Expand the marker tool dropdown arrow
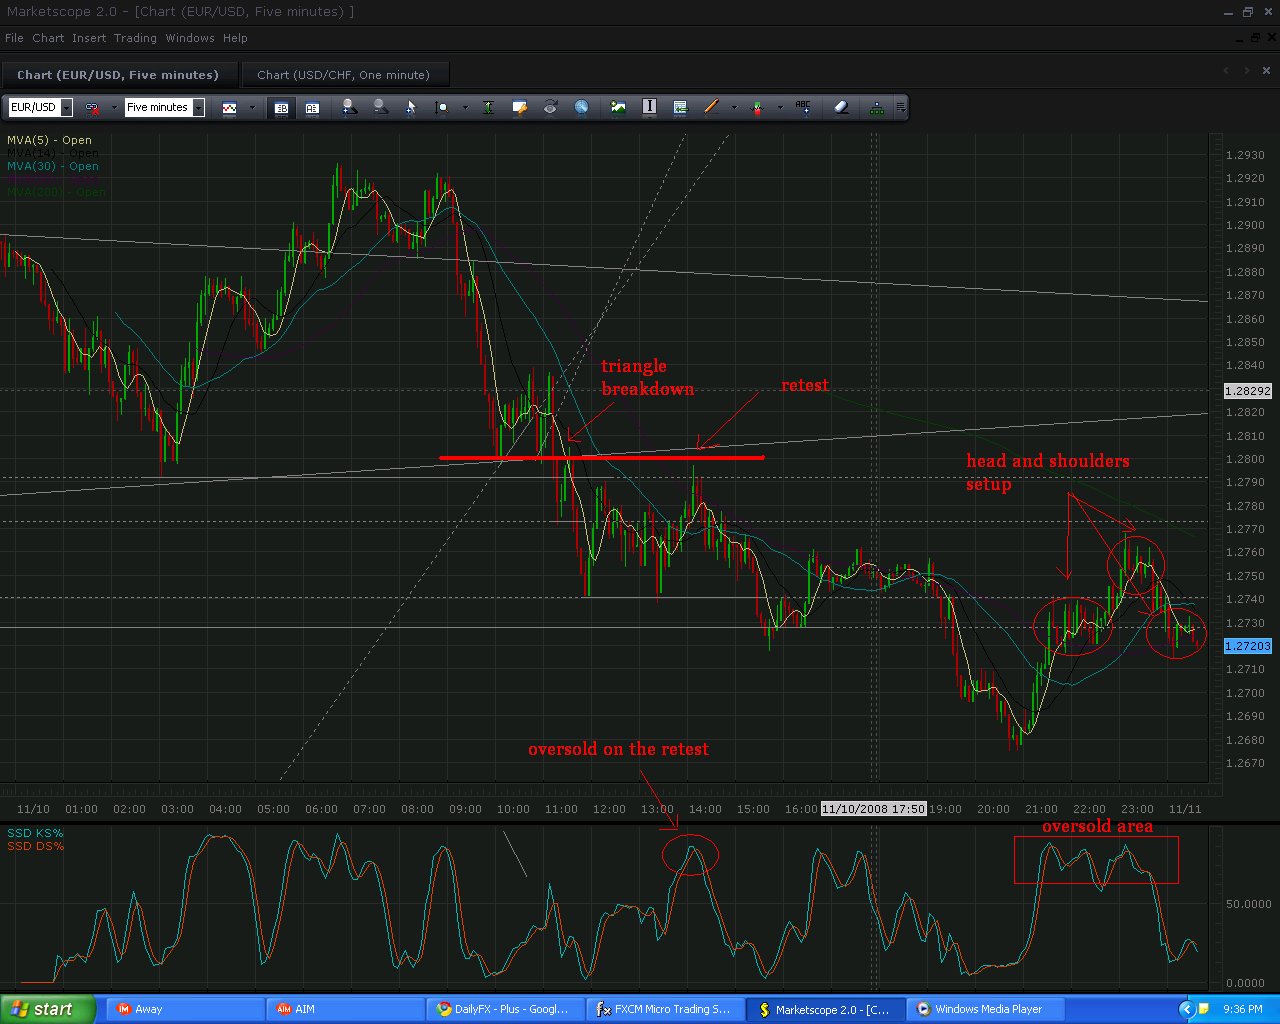Image resolution: width=1280 pixels, height=1024 pixels. pos(780,108)
